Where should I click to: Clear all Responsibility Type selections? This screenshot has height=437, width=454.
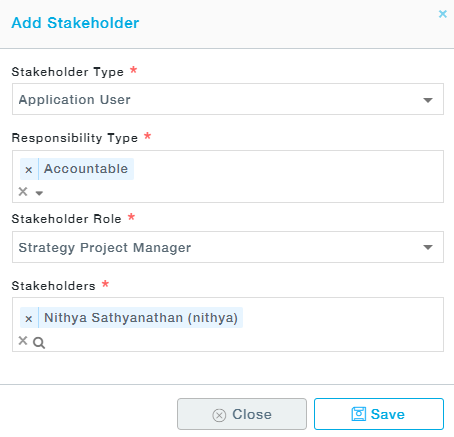(23, 192)
